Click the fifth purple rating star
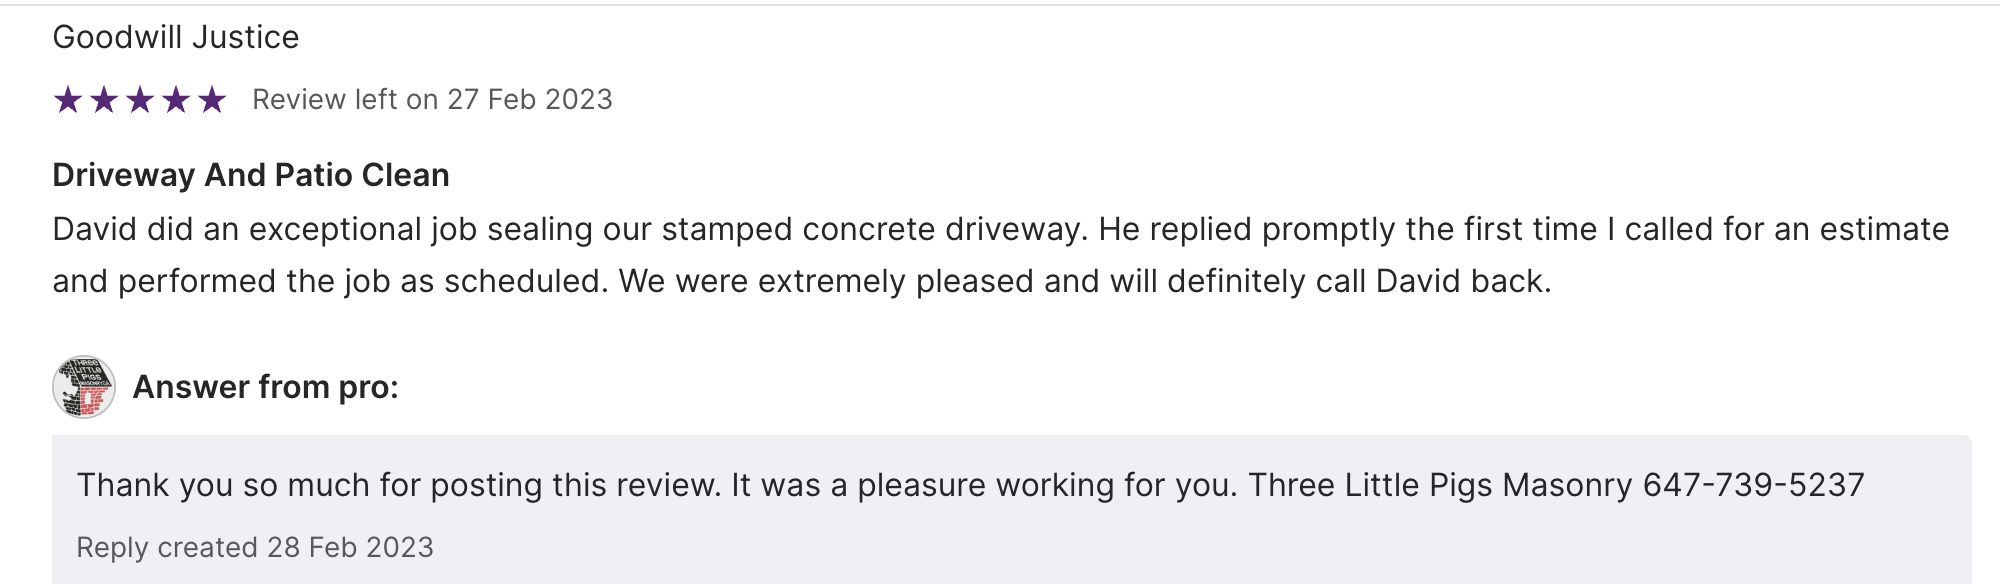The width and height of the screenshot is (2000, 584). point(212,100)
